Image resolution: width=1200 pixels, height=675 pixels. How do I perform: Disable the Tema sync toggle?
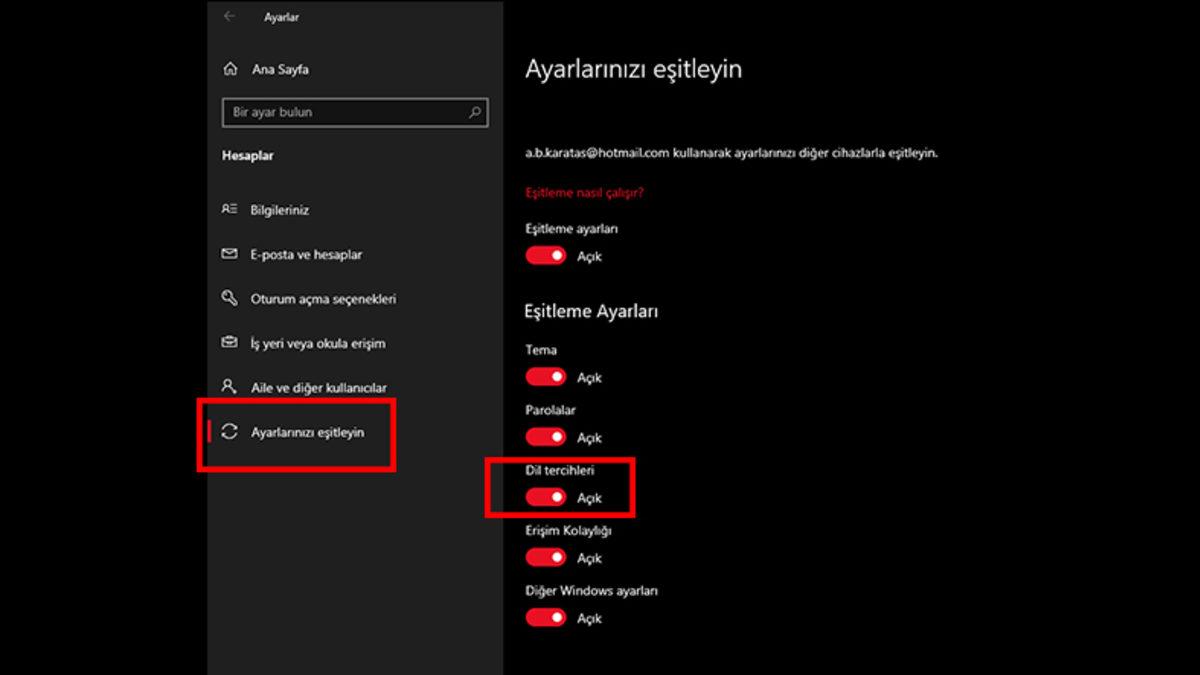(x=545, y=376)
